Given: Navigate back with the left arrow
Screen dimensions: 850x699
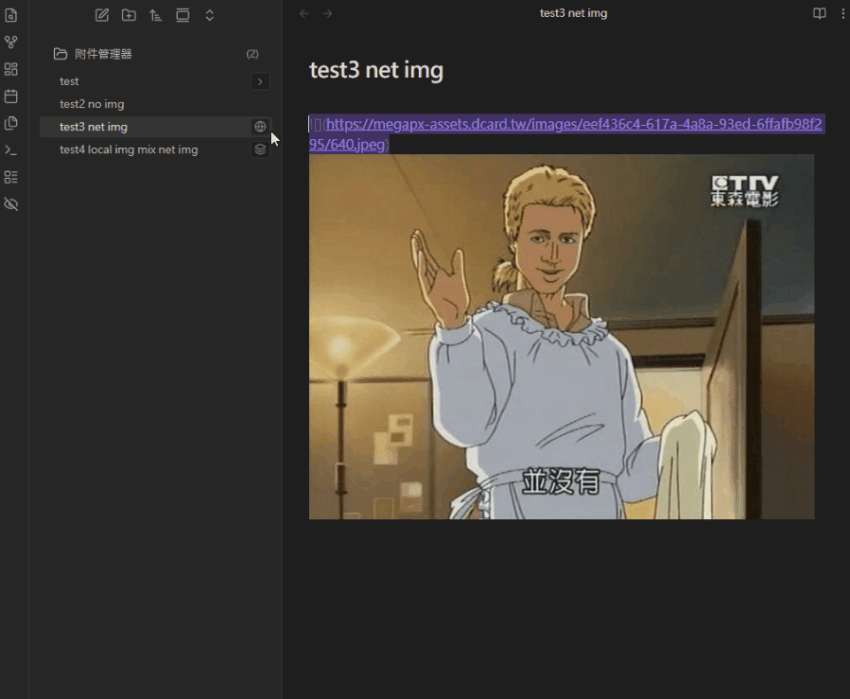Looking at the screenshot, I should click(x=304, y=14).
